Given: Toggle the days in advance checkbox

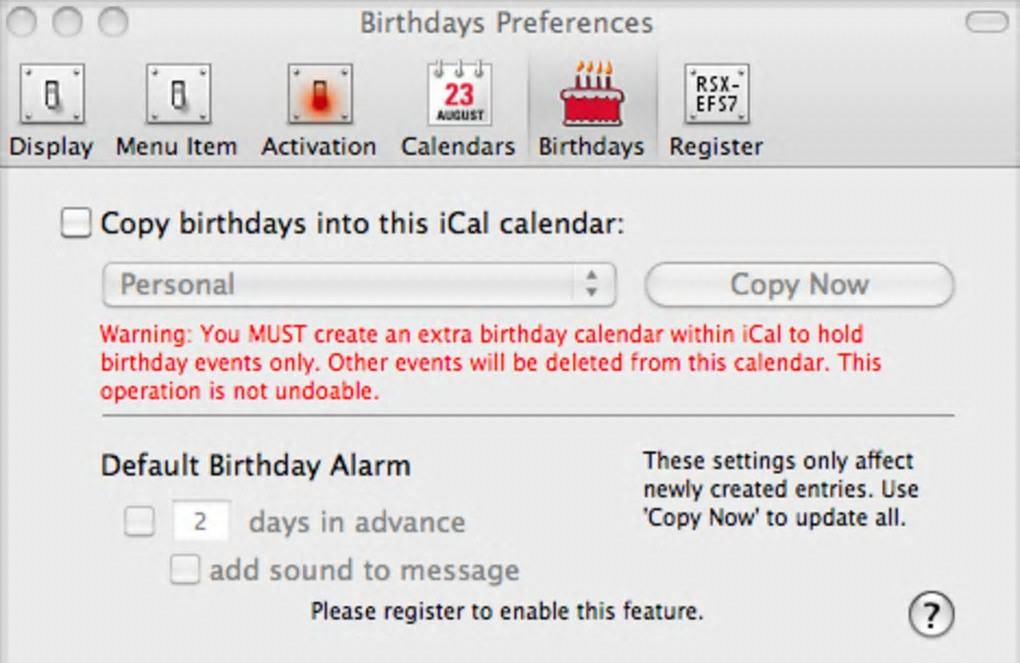Looking at the screenshot, I should click(x=140, y=522).
